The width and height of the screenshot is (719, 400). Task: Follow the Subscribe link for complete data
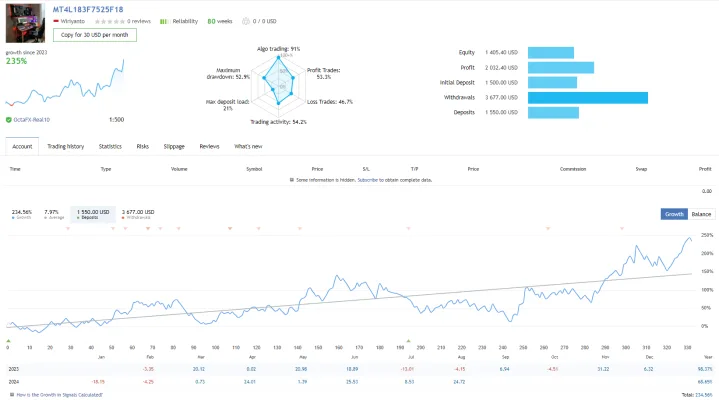tap(367, 180)
